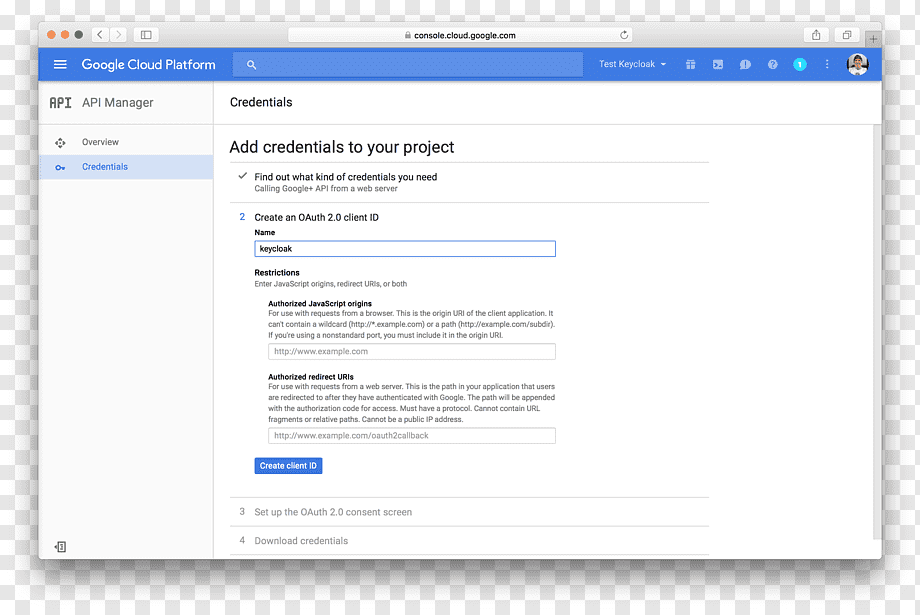920x615 pixels.
Task: Click the Authorized redirect URIs field
Action: (x=411, y=435)
